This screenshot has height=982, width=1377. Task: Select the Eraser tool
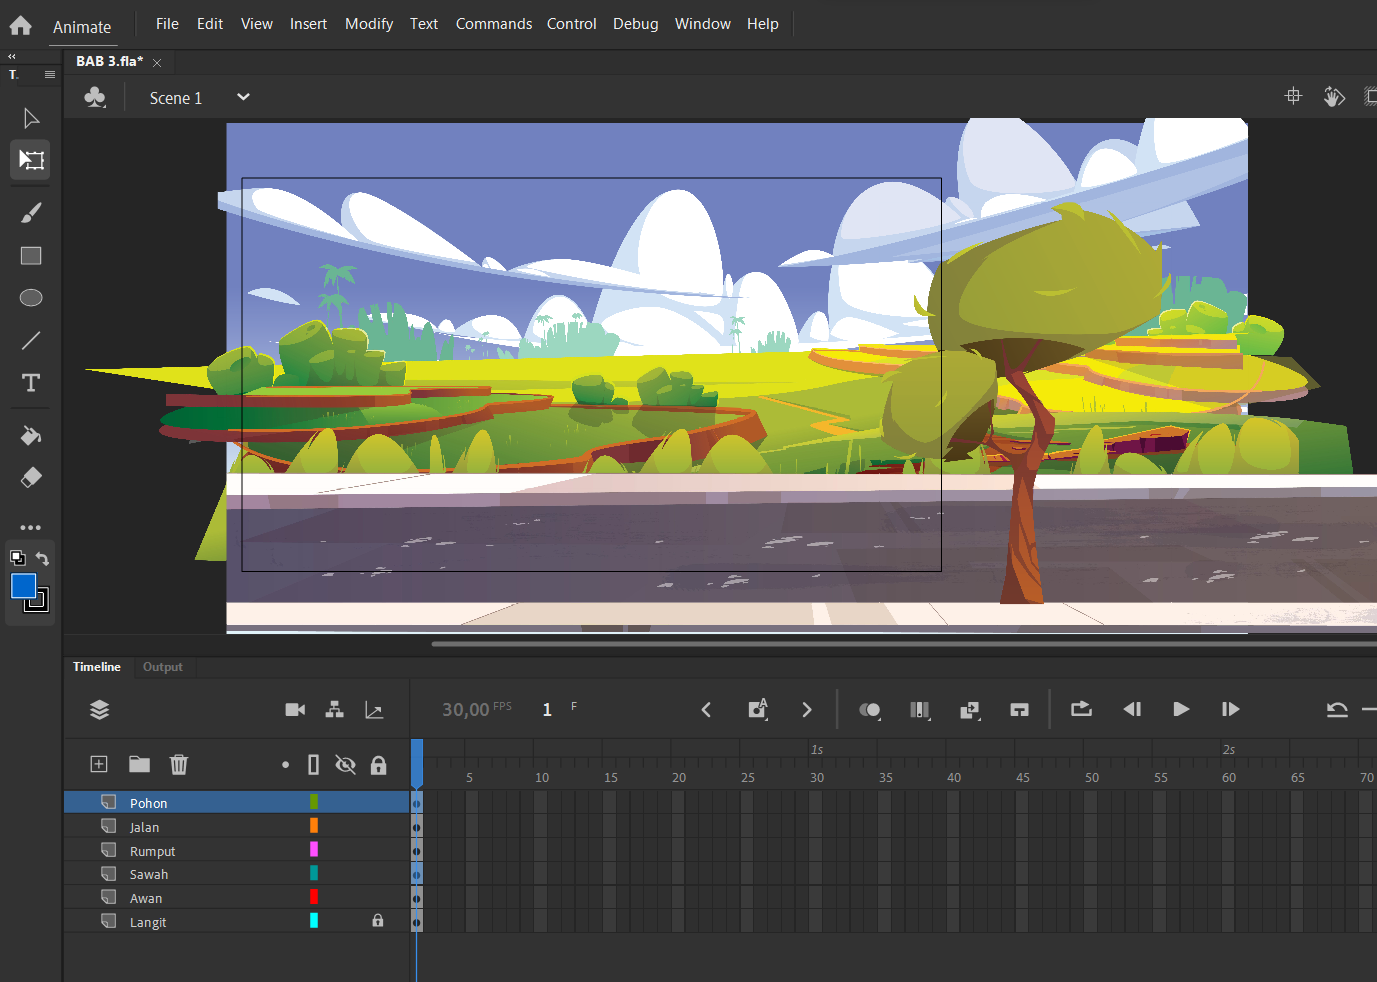[31, 477]
